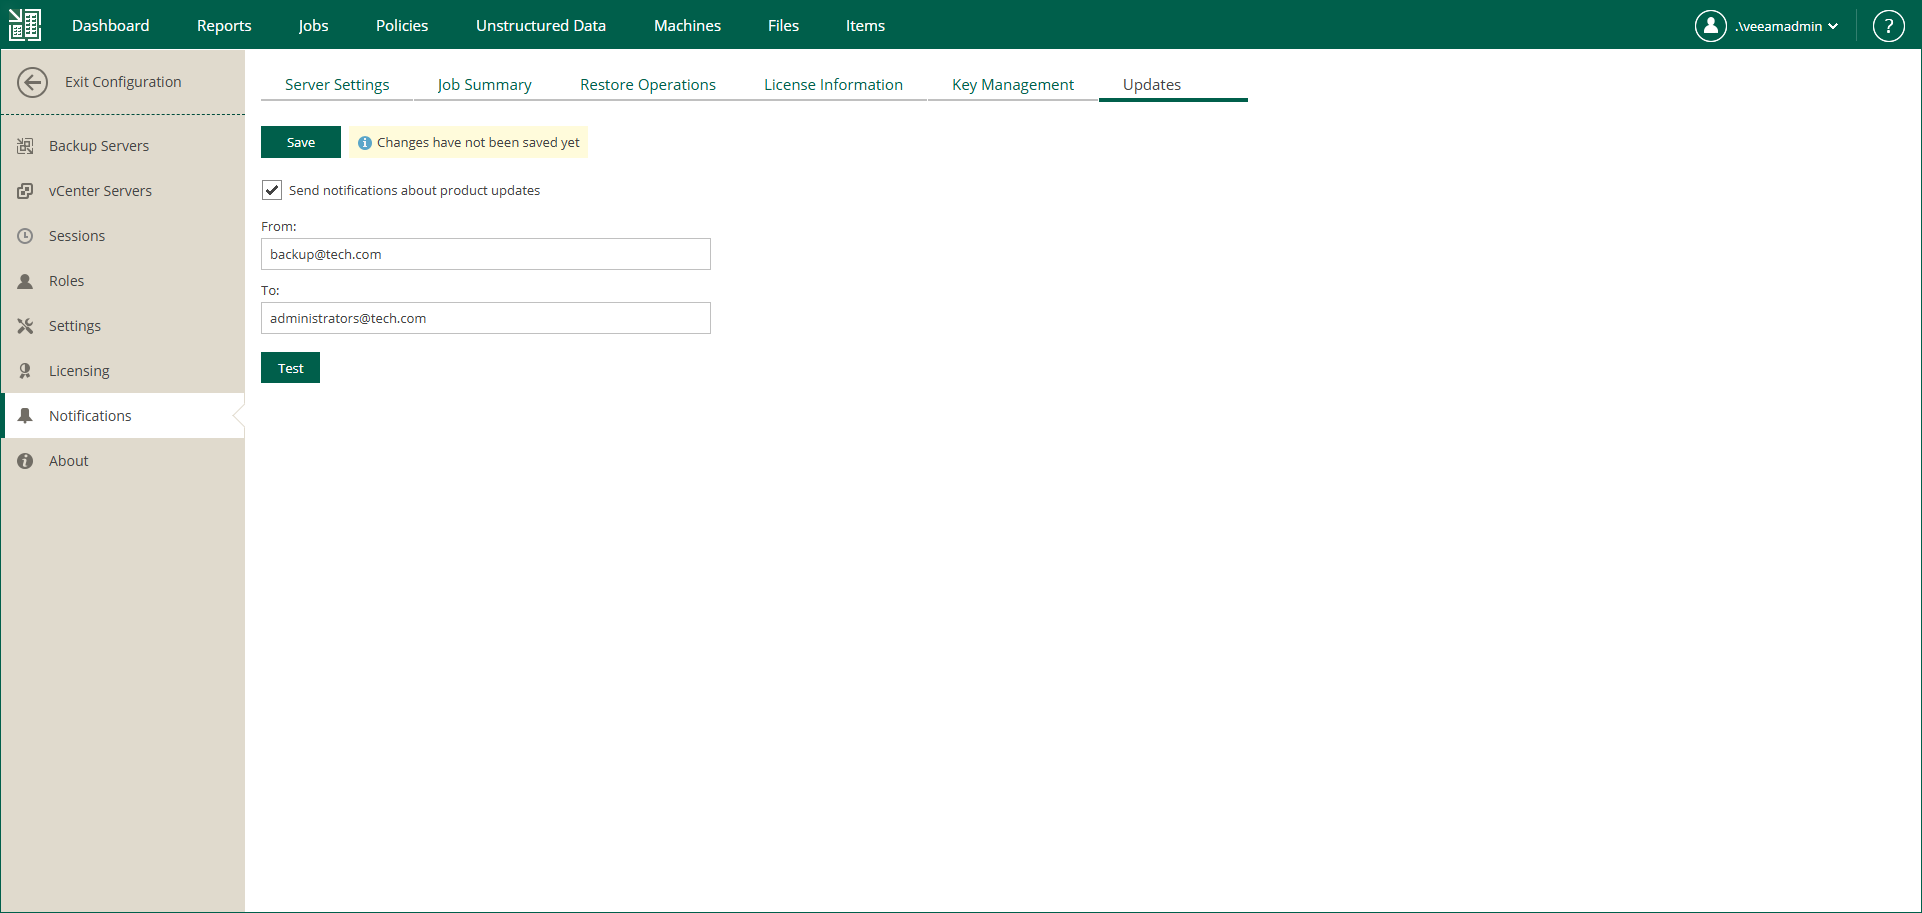Viewport: 1922px width, 913px height.
Task: Open Sessions in sidebar
Action: 122,236
